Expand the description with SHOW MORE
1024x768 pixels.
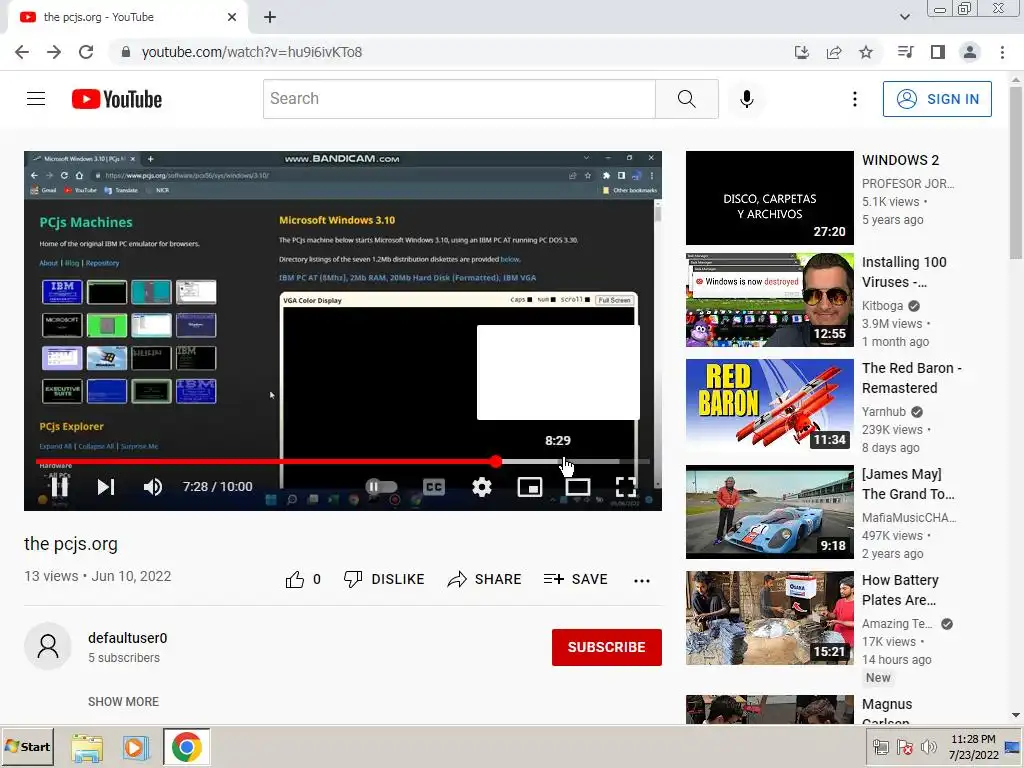click(123, 701)
